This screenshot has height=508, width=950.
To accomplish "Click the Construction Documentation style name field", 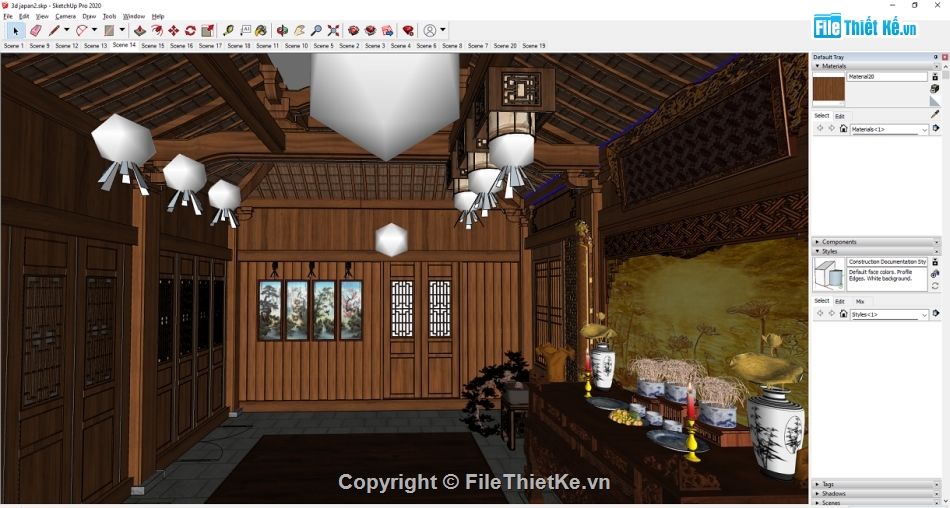I will (x=887, y=262).
